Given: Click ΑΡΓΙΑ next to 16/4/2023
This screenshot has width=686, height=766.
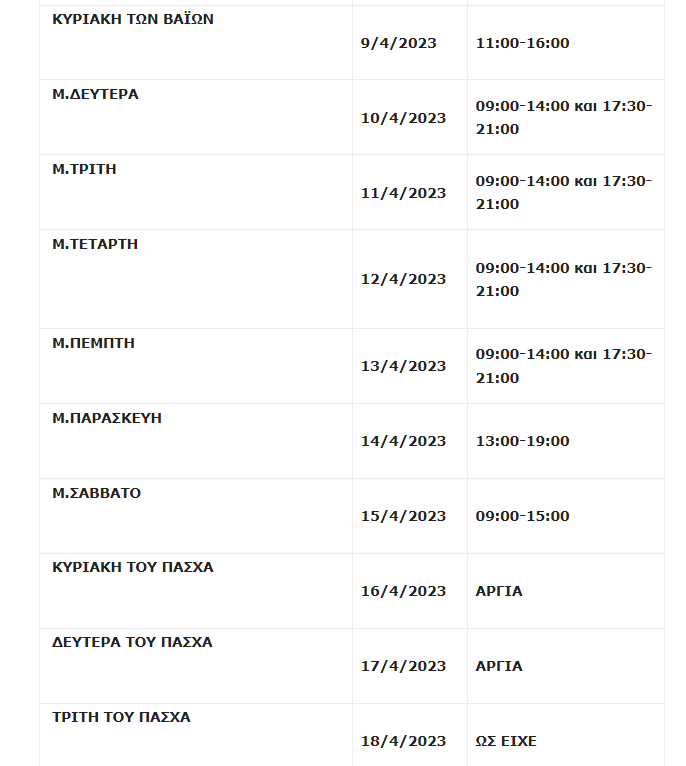Looking at the screenshot, I should (499, 591).
